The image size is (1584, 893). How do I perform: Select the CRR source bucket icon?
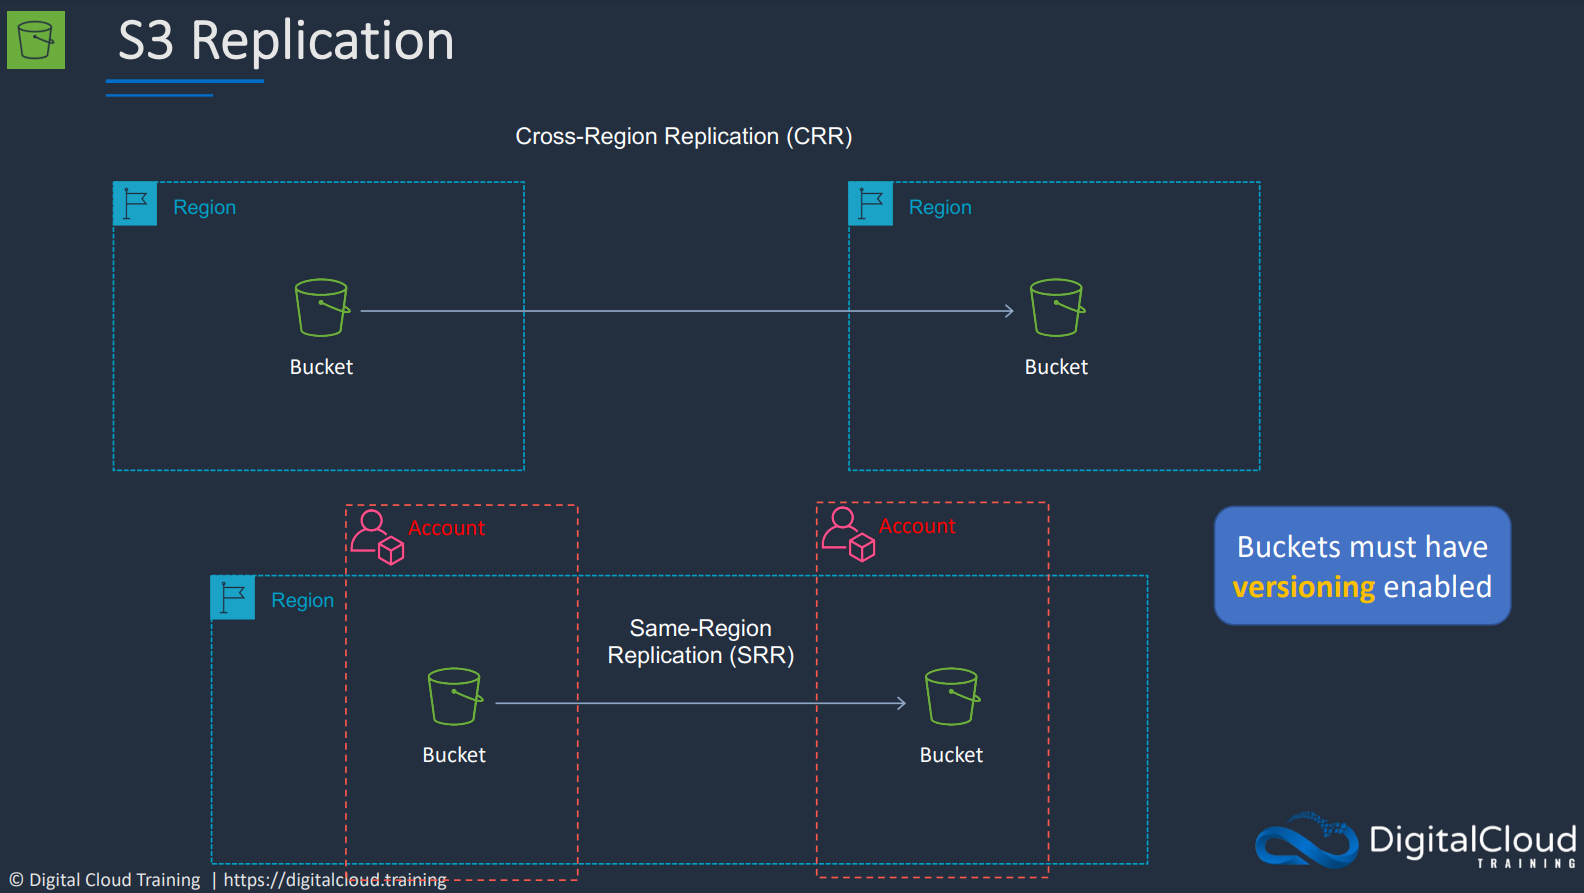[322, 307]
